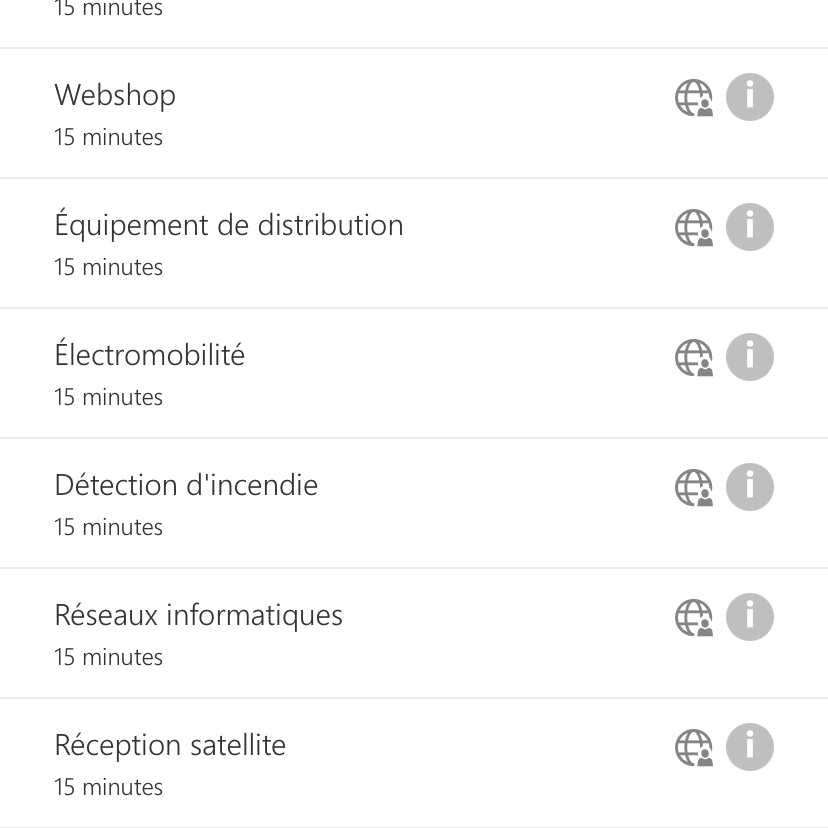
Task: Choose the Équipement de distribution service
Action: (x=229, y=225)
